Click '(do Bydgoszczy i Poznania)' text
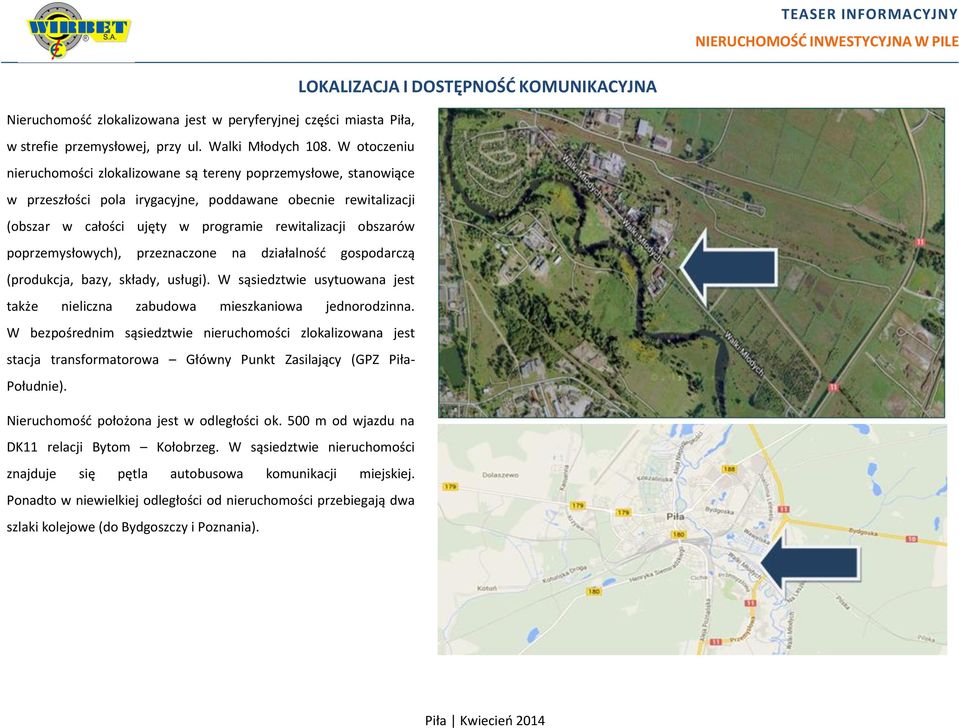 point(179,527)
